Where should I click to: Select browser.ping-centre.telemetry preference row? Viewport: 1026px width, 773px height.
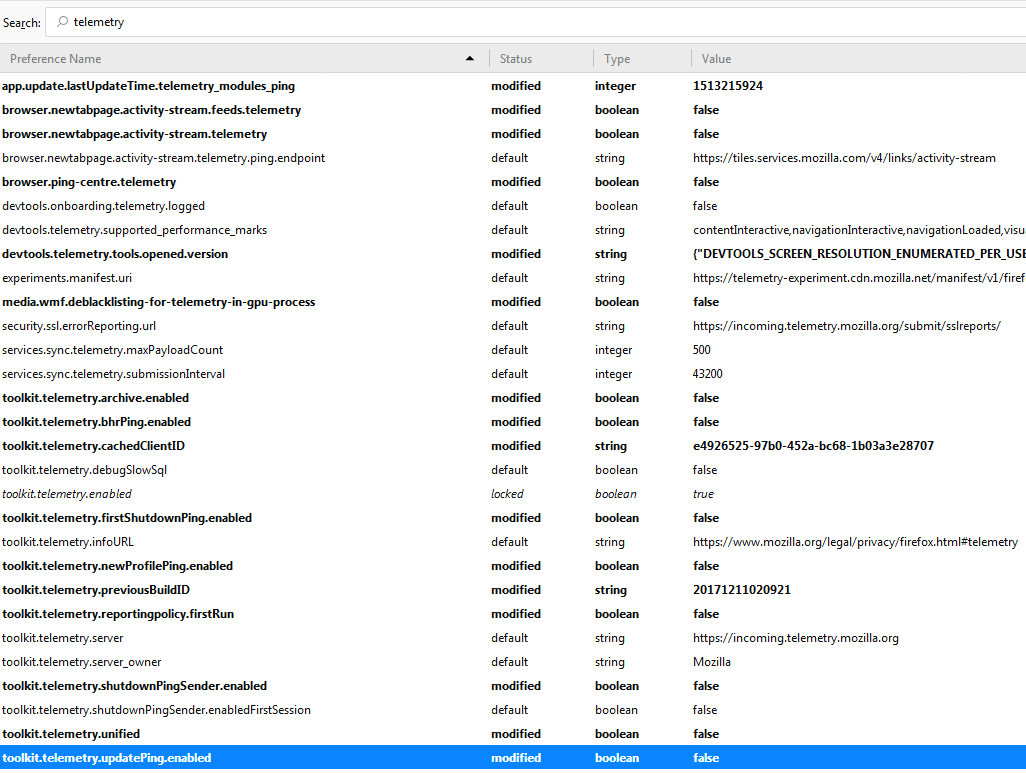(x=89, y=182)
